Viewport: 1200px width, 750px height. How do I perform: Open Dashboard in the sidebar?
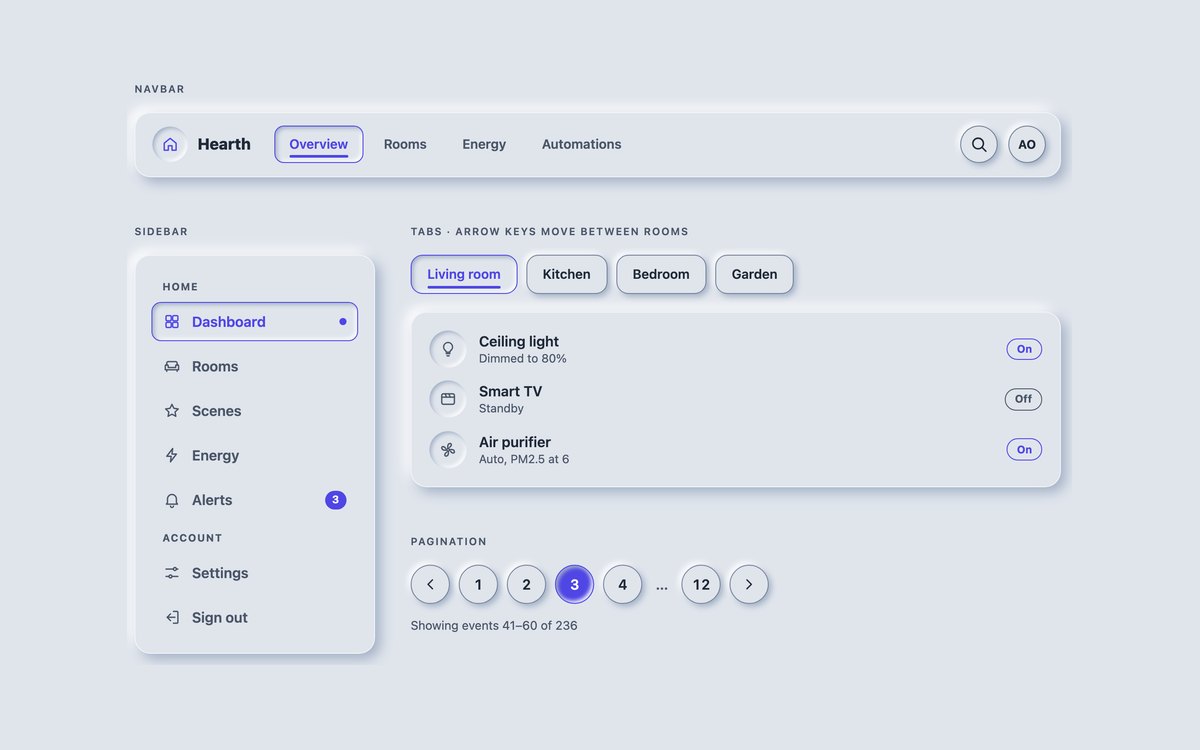coord(255,322)
